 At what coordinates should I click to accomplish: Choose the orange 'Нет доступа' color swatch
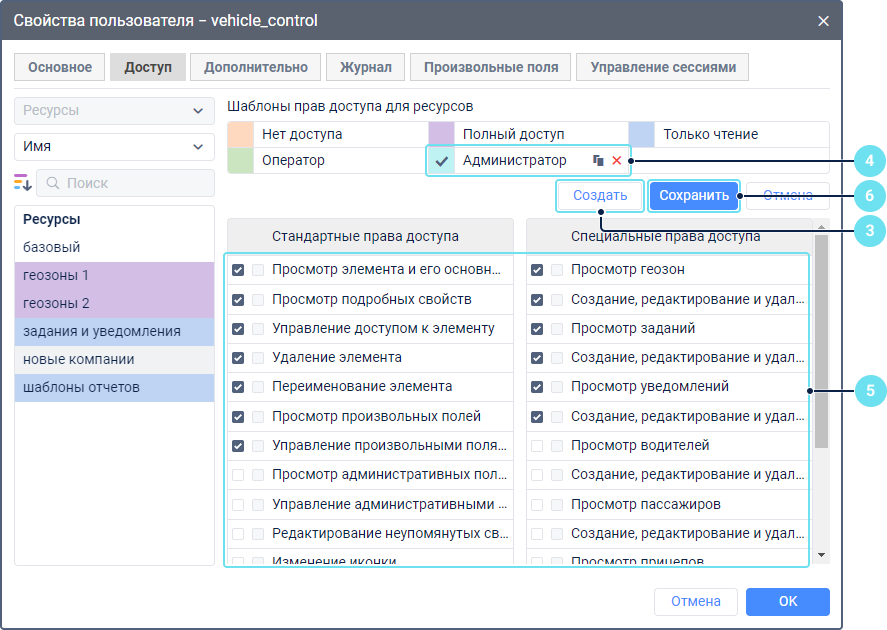click(240, 134)
